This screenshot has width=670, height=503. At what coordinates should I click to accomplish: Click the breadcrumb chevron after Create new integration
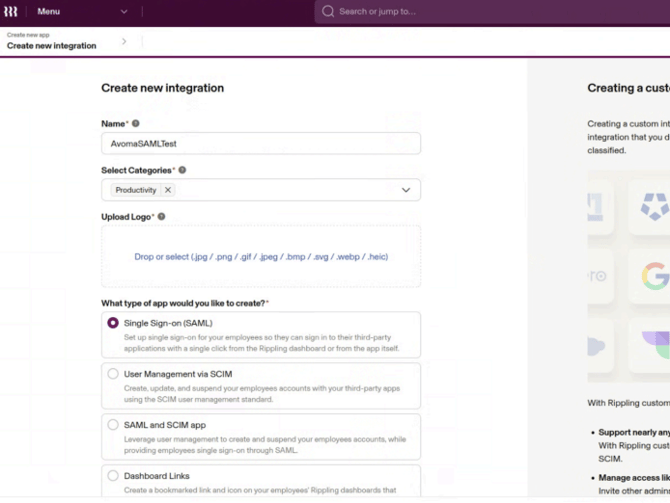coord(124,41)
